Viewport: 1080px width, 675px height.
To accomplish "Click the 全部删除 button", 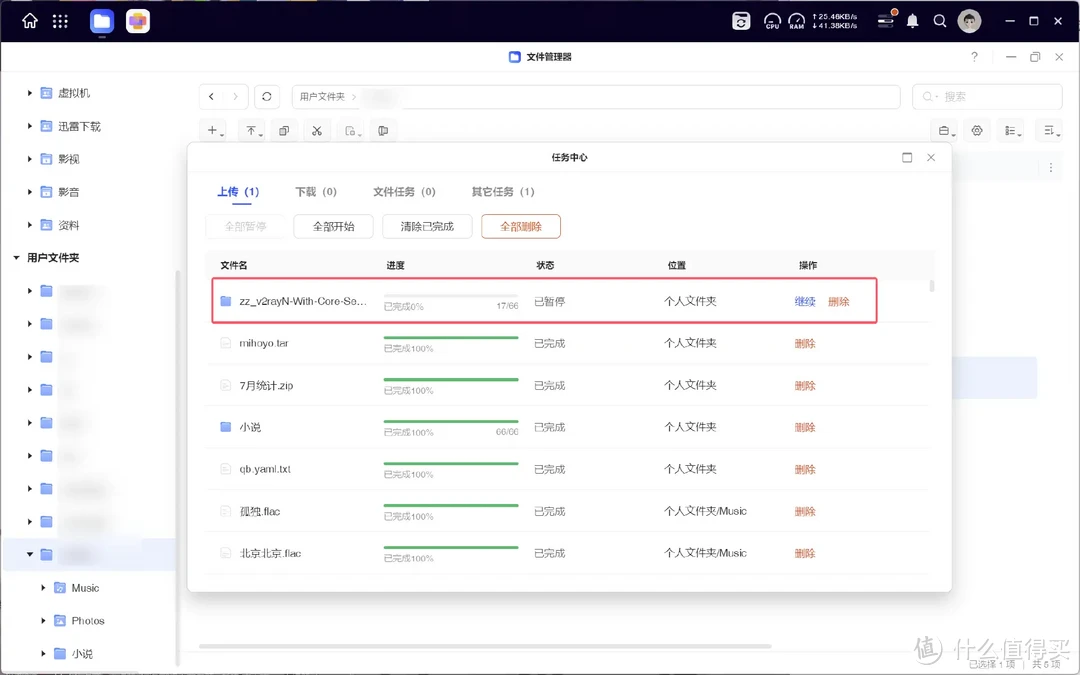I will coord(520,226).
